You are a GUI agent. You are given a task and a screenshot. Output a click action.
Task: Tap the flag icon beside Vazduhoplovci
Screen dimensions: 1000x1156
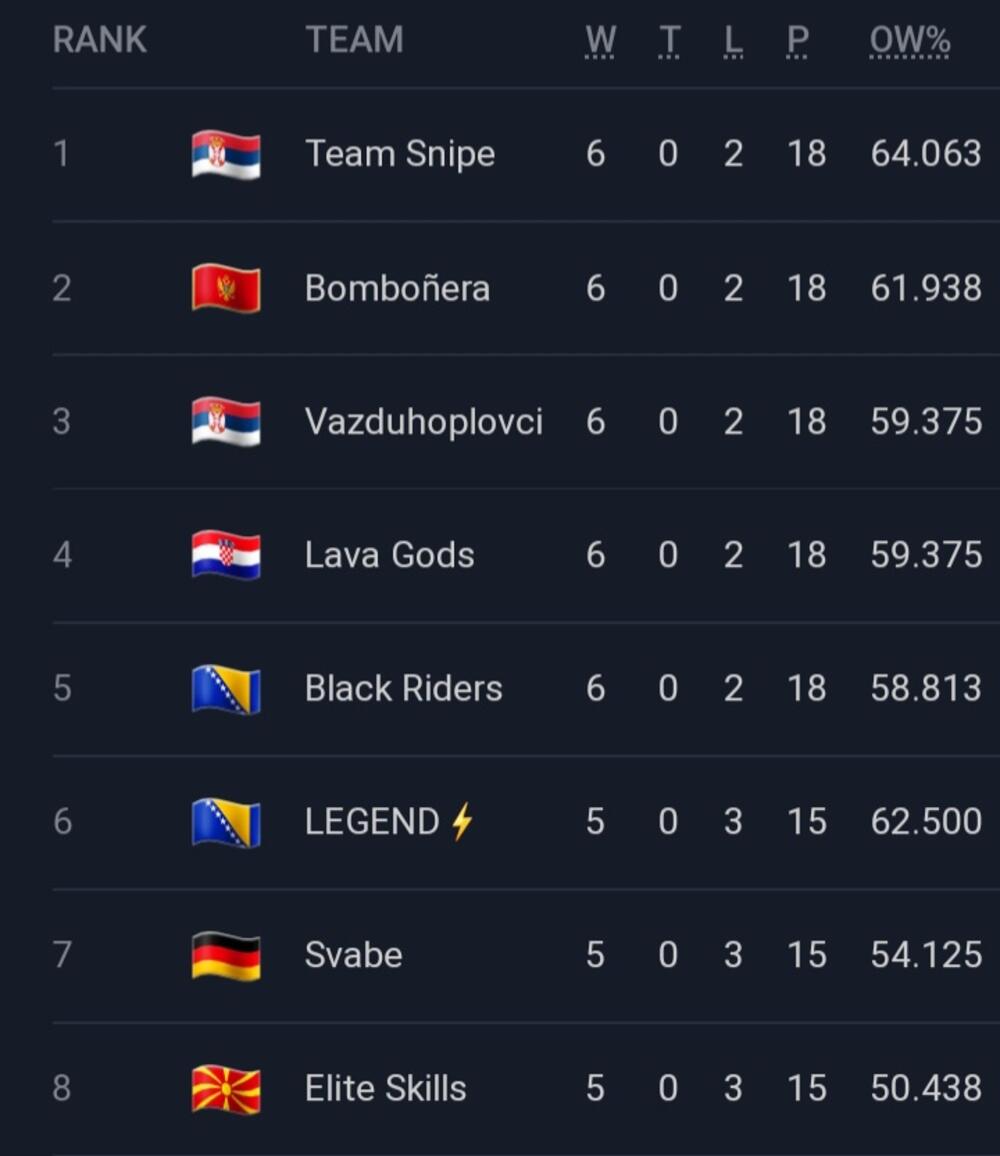(x=226, y=422)
